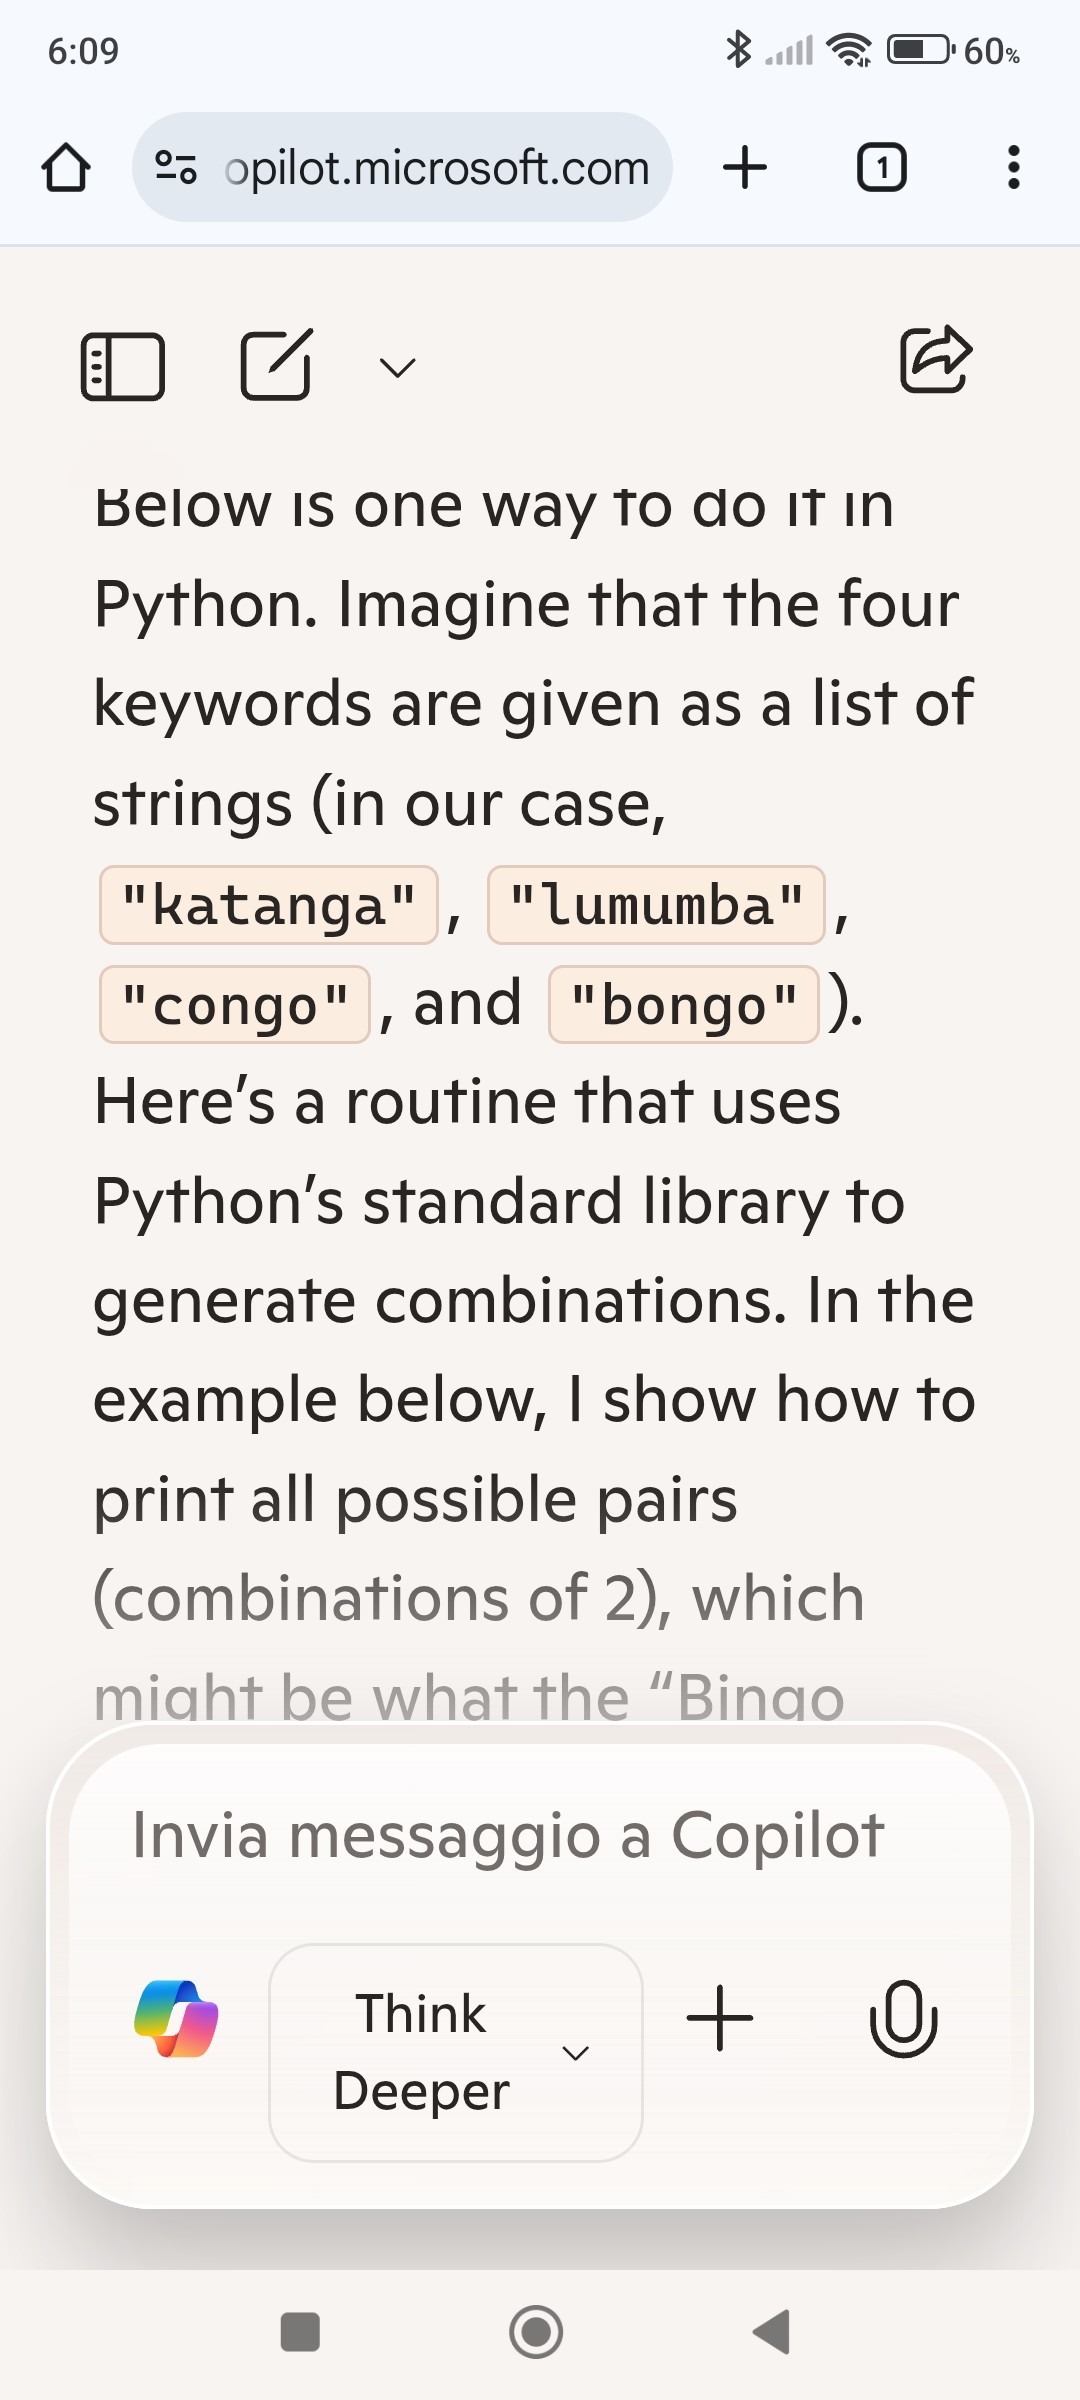Tap the colorful Copilot logo icon

pos(177,2018)
